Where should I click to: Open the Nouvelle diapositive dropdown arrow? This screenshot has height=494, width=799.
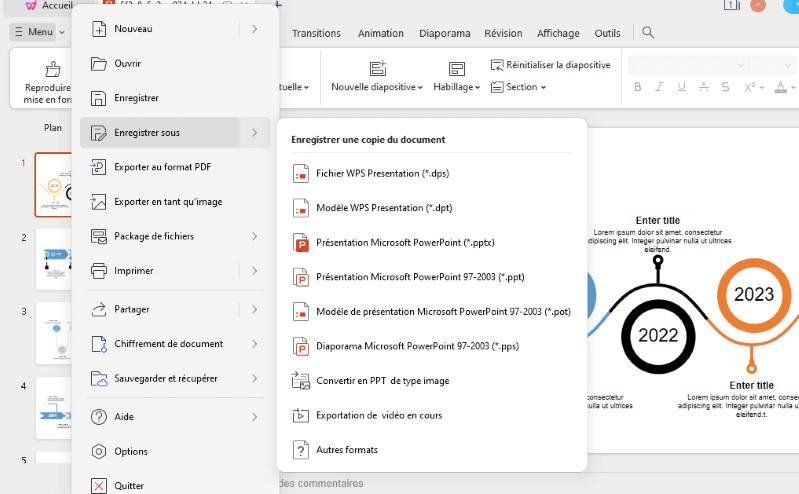pyautogui.click(x=420, y=88)
